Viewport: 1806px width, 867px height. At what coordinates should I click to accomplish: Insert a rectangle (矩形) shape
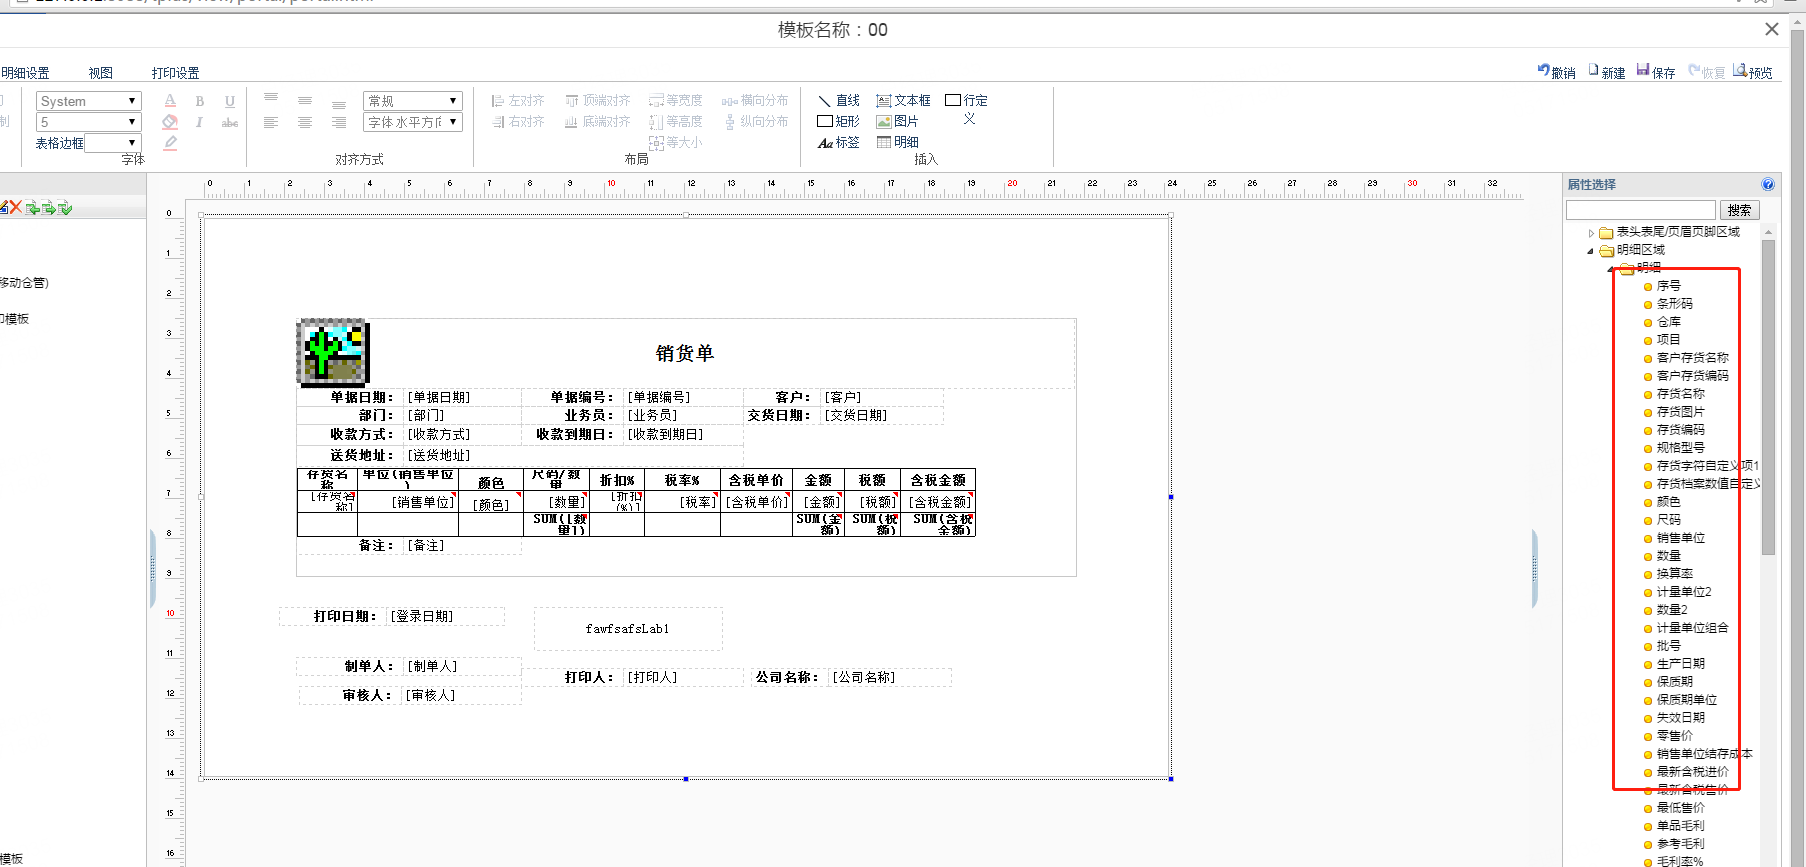point(838,122)
